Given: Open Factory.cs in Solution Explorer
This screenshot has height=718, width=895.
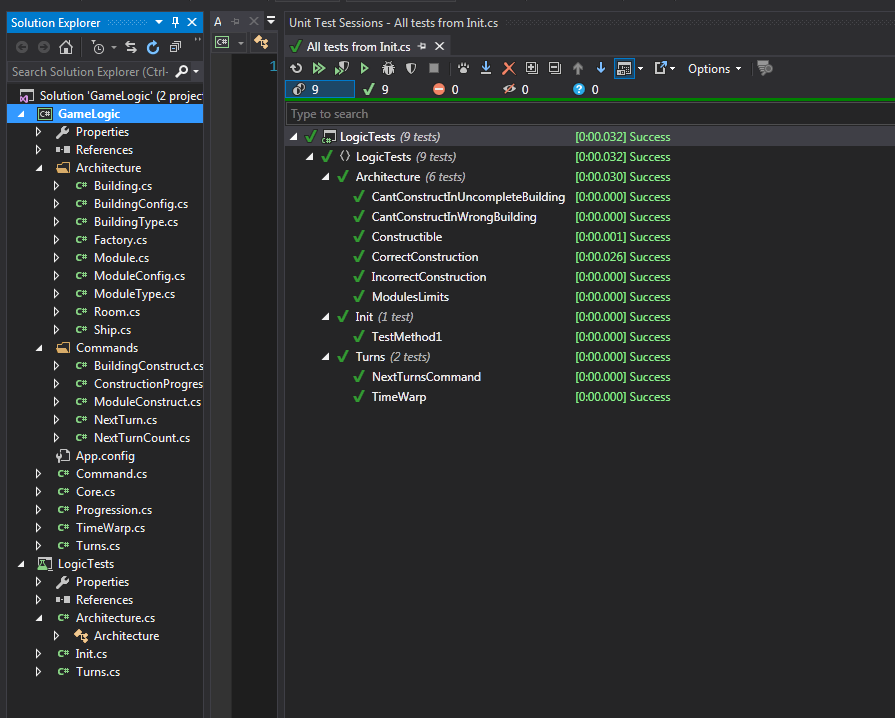Looking at the screenshot, I should (120, 240).
